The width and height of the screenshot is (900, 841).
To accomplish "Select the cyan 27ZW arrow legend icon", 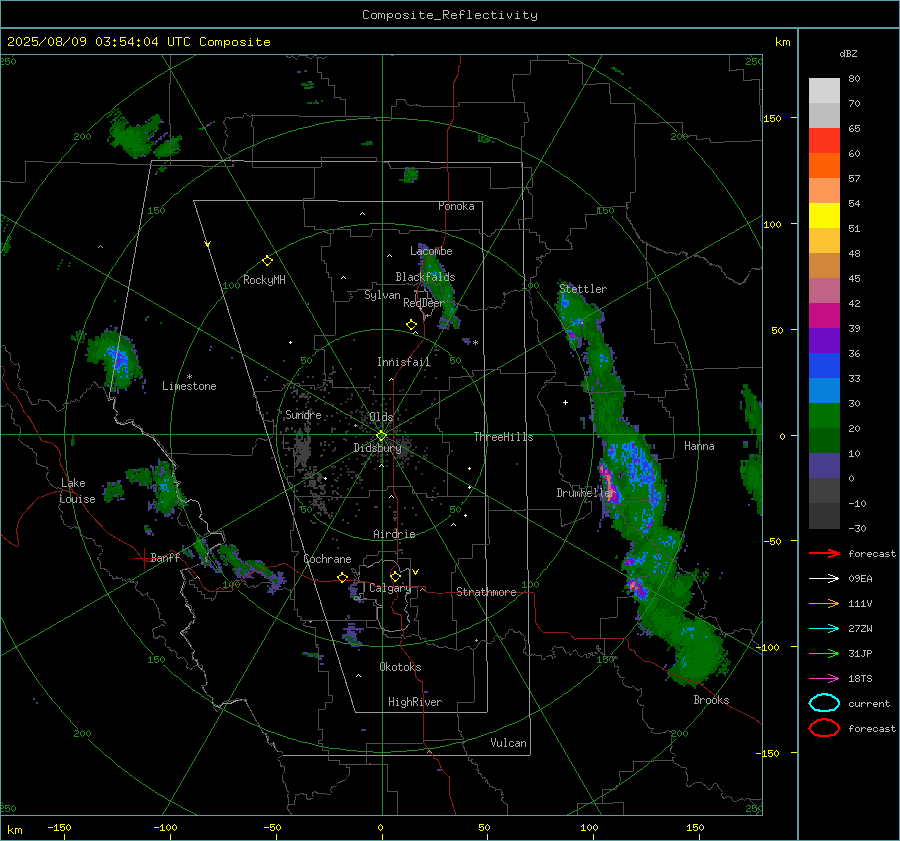I will click(824, 629).
